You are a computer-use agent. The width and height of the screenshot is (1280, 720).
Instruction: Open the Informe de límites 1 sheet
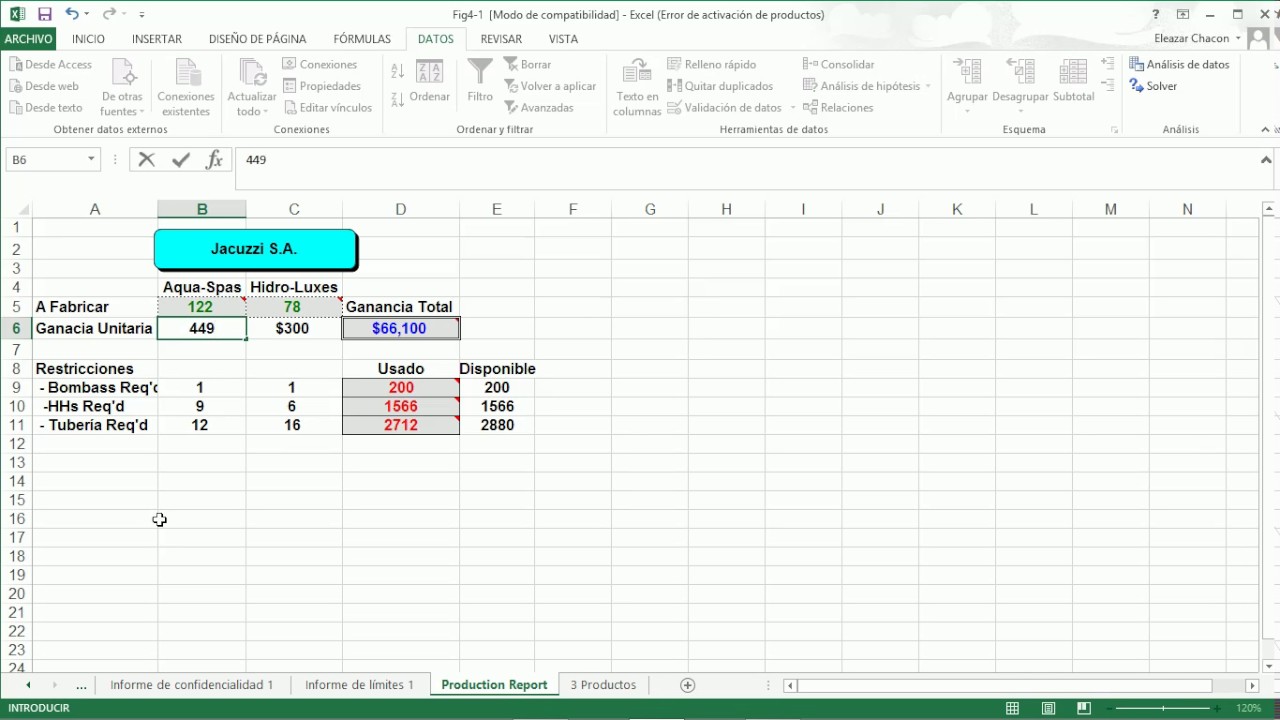(x=359, y=685)
